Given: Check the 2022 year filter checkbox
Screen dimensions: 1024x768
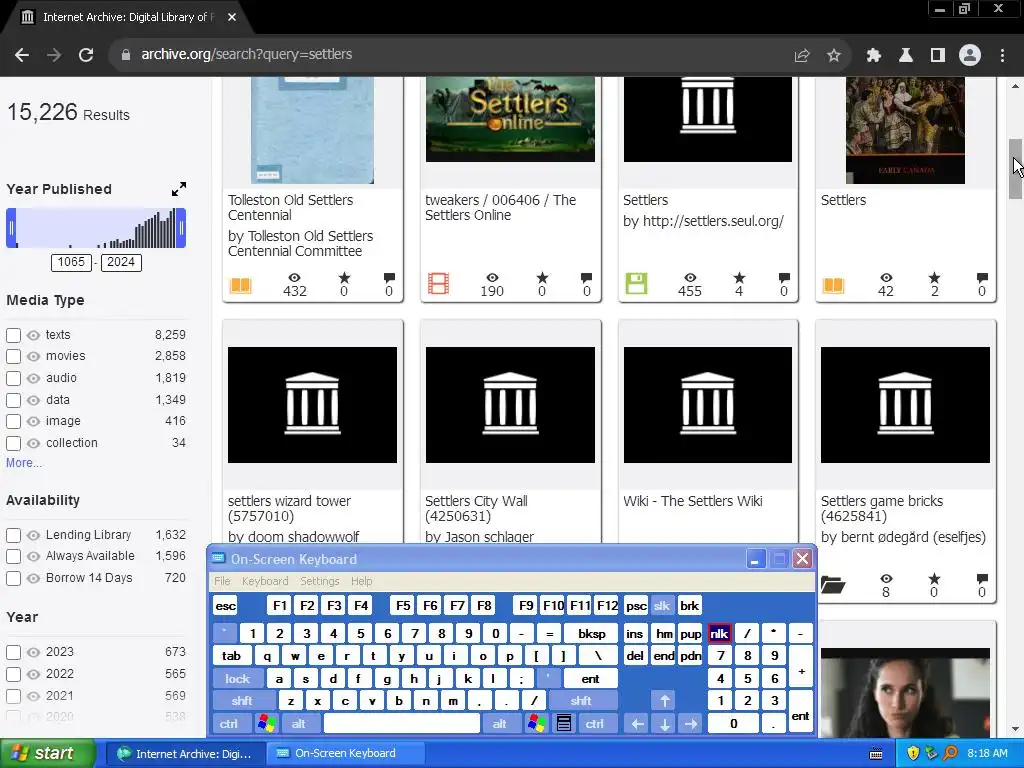Looking at the screenshot, I should coord(13,674).
